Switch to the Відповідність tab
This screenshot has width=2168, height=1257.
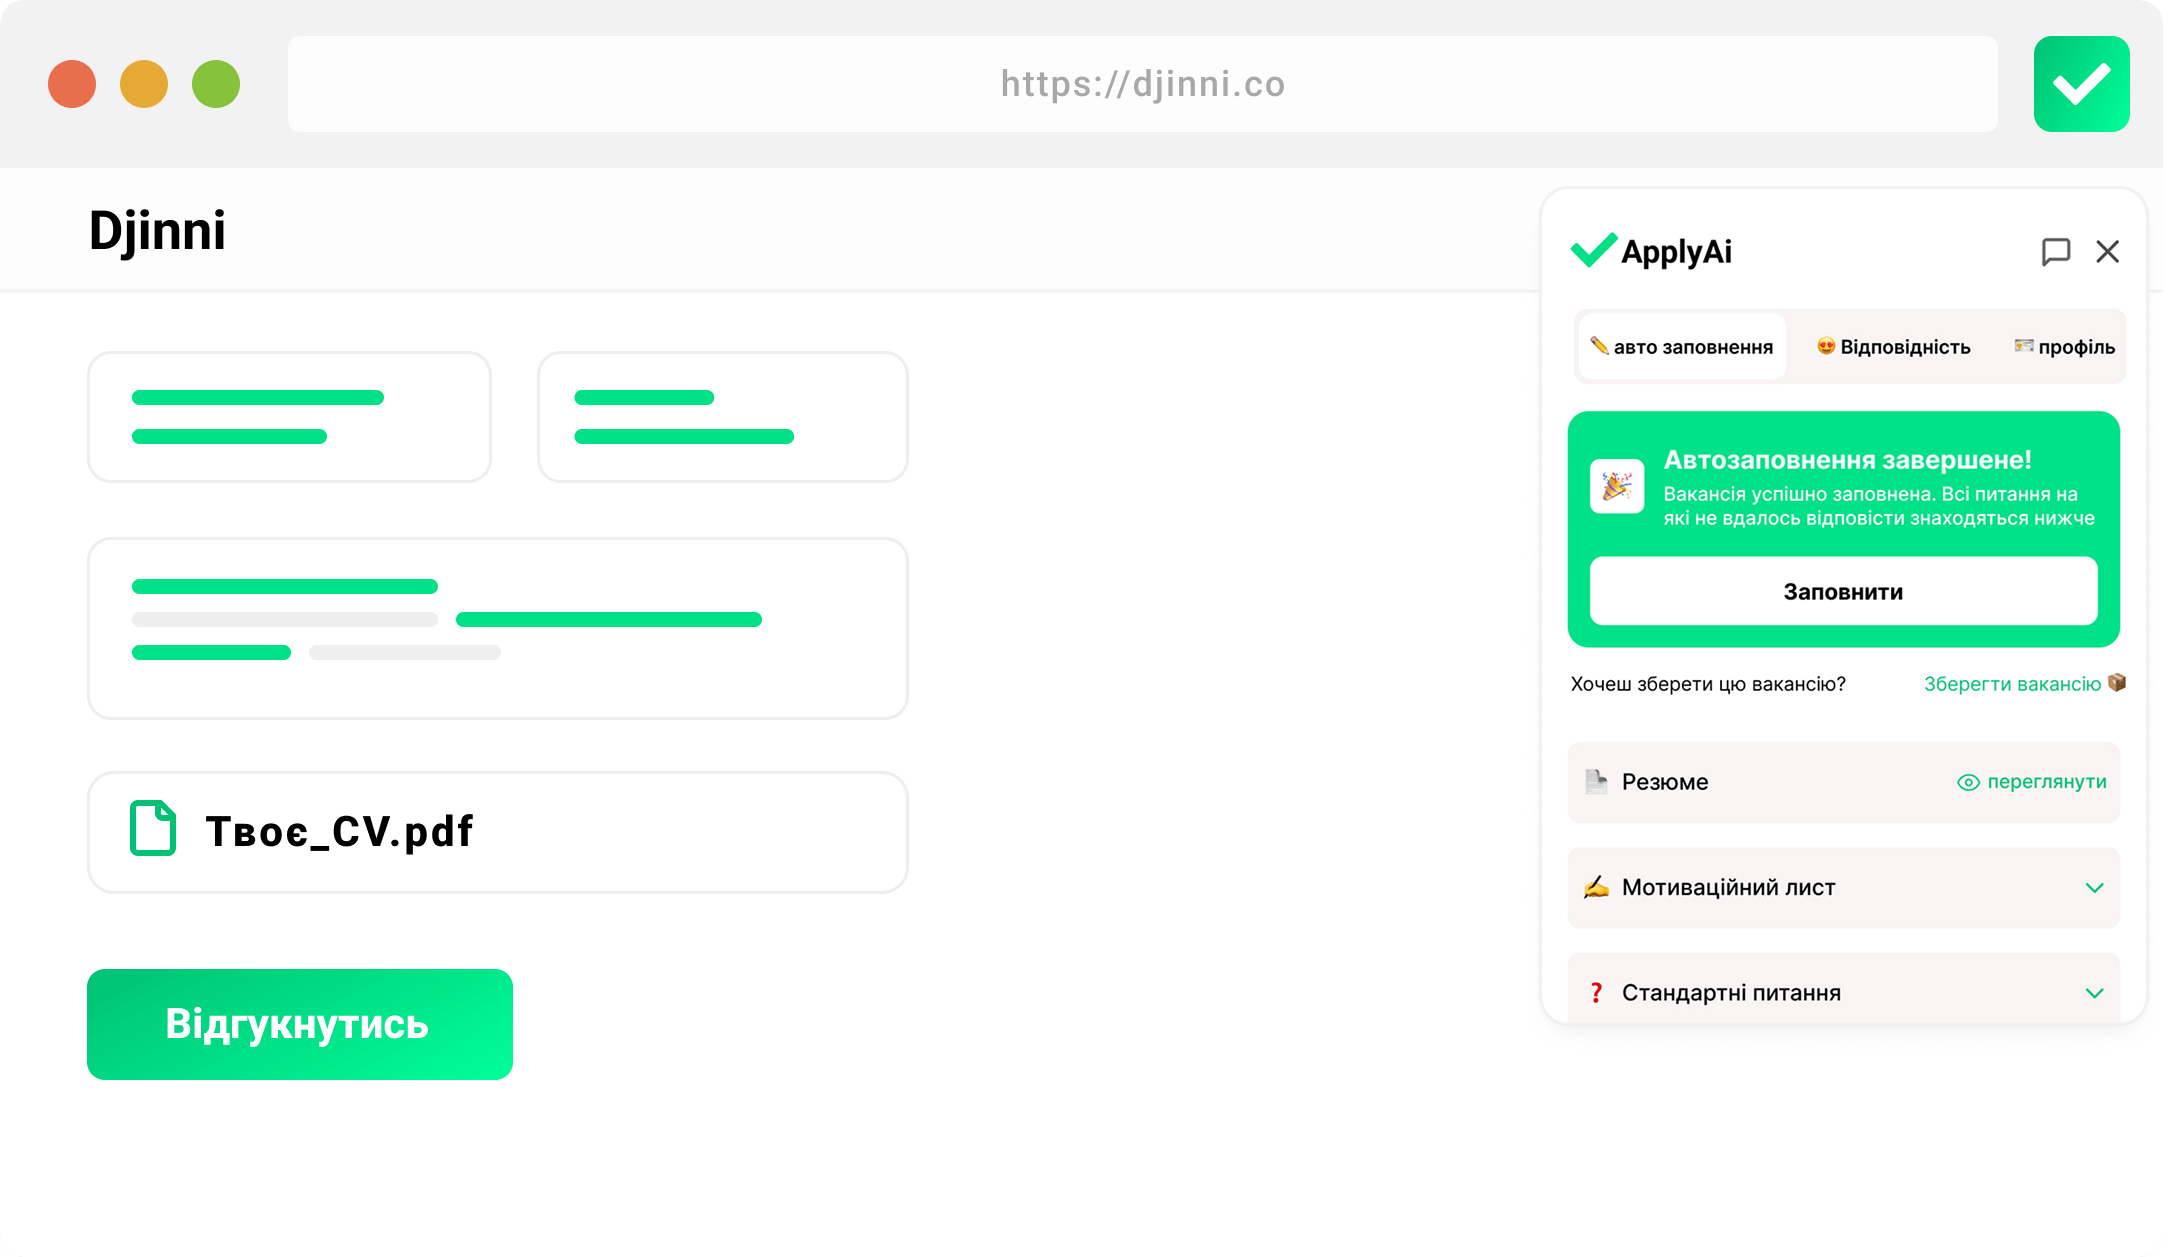click(1893, 347)
